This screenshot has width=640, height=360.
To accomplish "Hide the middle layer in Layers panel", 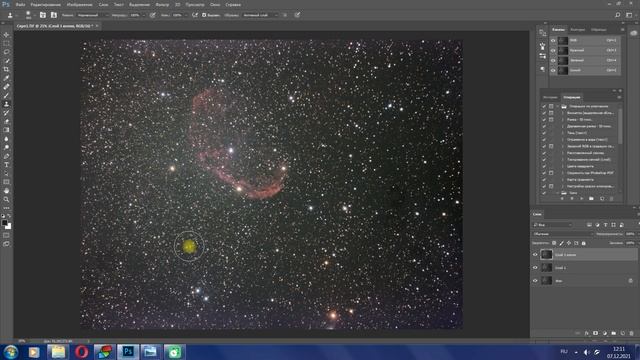I will click(535, 267).
